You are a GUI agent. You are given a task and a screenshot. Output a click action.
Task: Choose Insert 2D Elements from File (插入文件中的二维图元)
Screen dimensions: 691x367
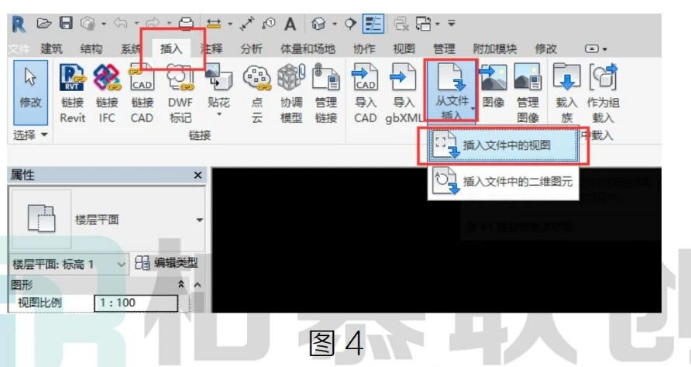[503, 181]
